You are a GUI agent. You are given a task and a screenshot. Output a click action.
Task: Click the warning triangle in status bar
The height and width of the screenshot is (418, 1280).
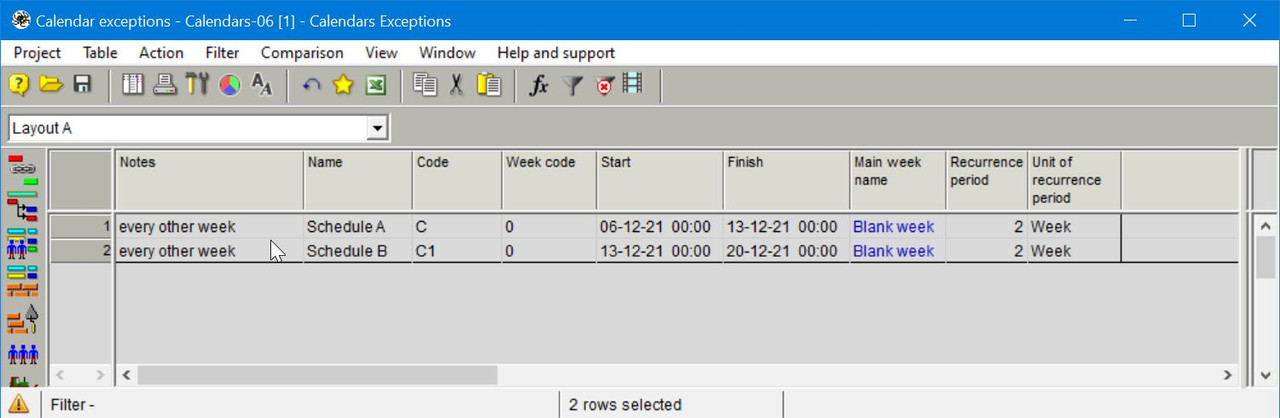(x=19, y=404)
